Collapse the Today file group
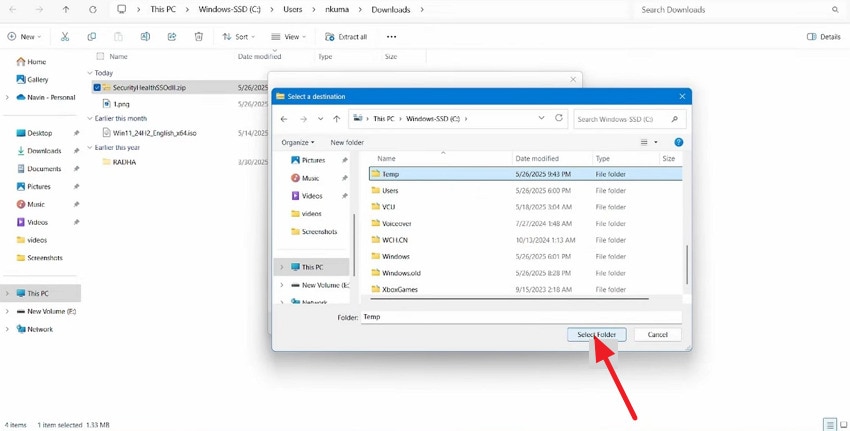This screenshot has width=850, height=431. pos(90,73)
